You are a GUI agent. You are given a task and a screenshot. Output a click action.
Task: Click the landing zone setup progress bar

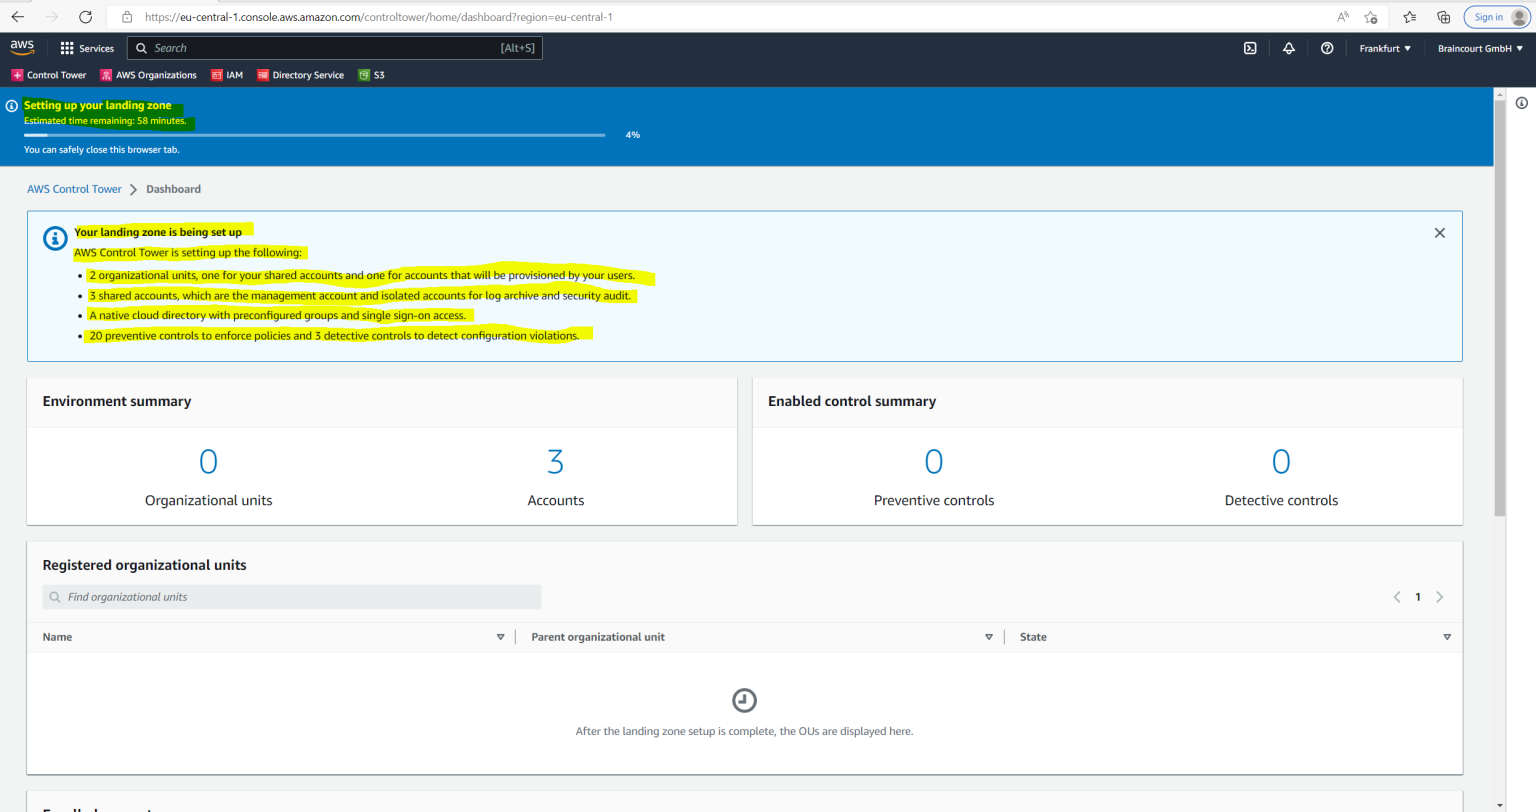tap(315, 134)
